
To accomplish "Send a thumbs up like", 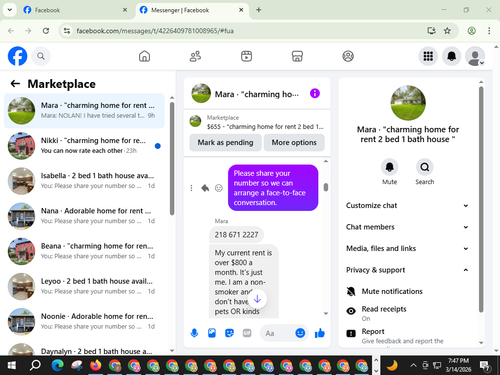I will 320,333.
